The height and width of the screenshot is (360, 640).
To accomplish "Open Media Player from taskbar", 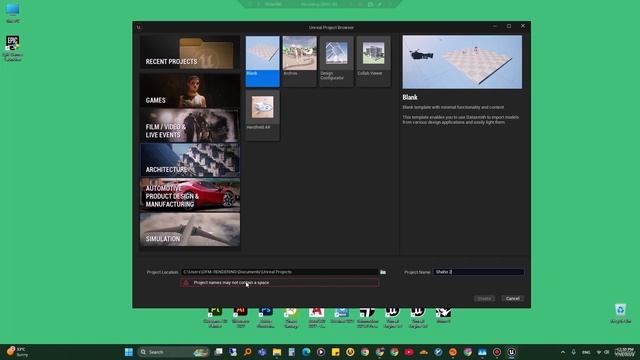I will [321, 352].
